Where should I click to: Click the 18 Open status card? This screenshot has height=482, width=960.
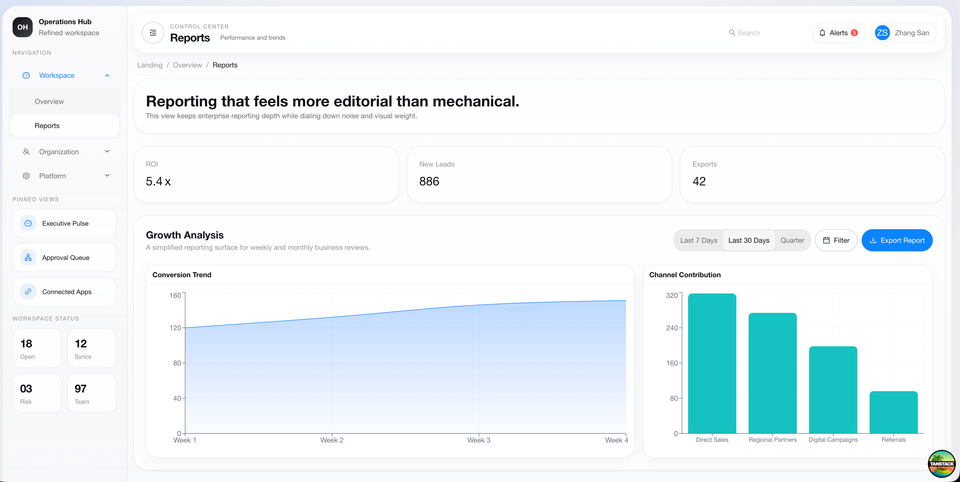[x=37, y=348]
